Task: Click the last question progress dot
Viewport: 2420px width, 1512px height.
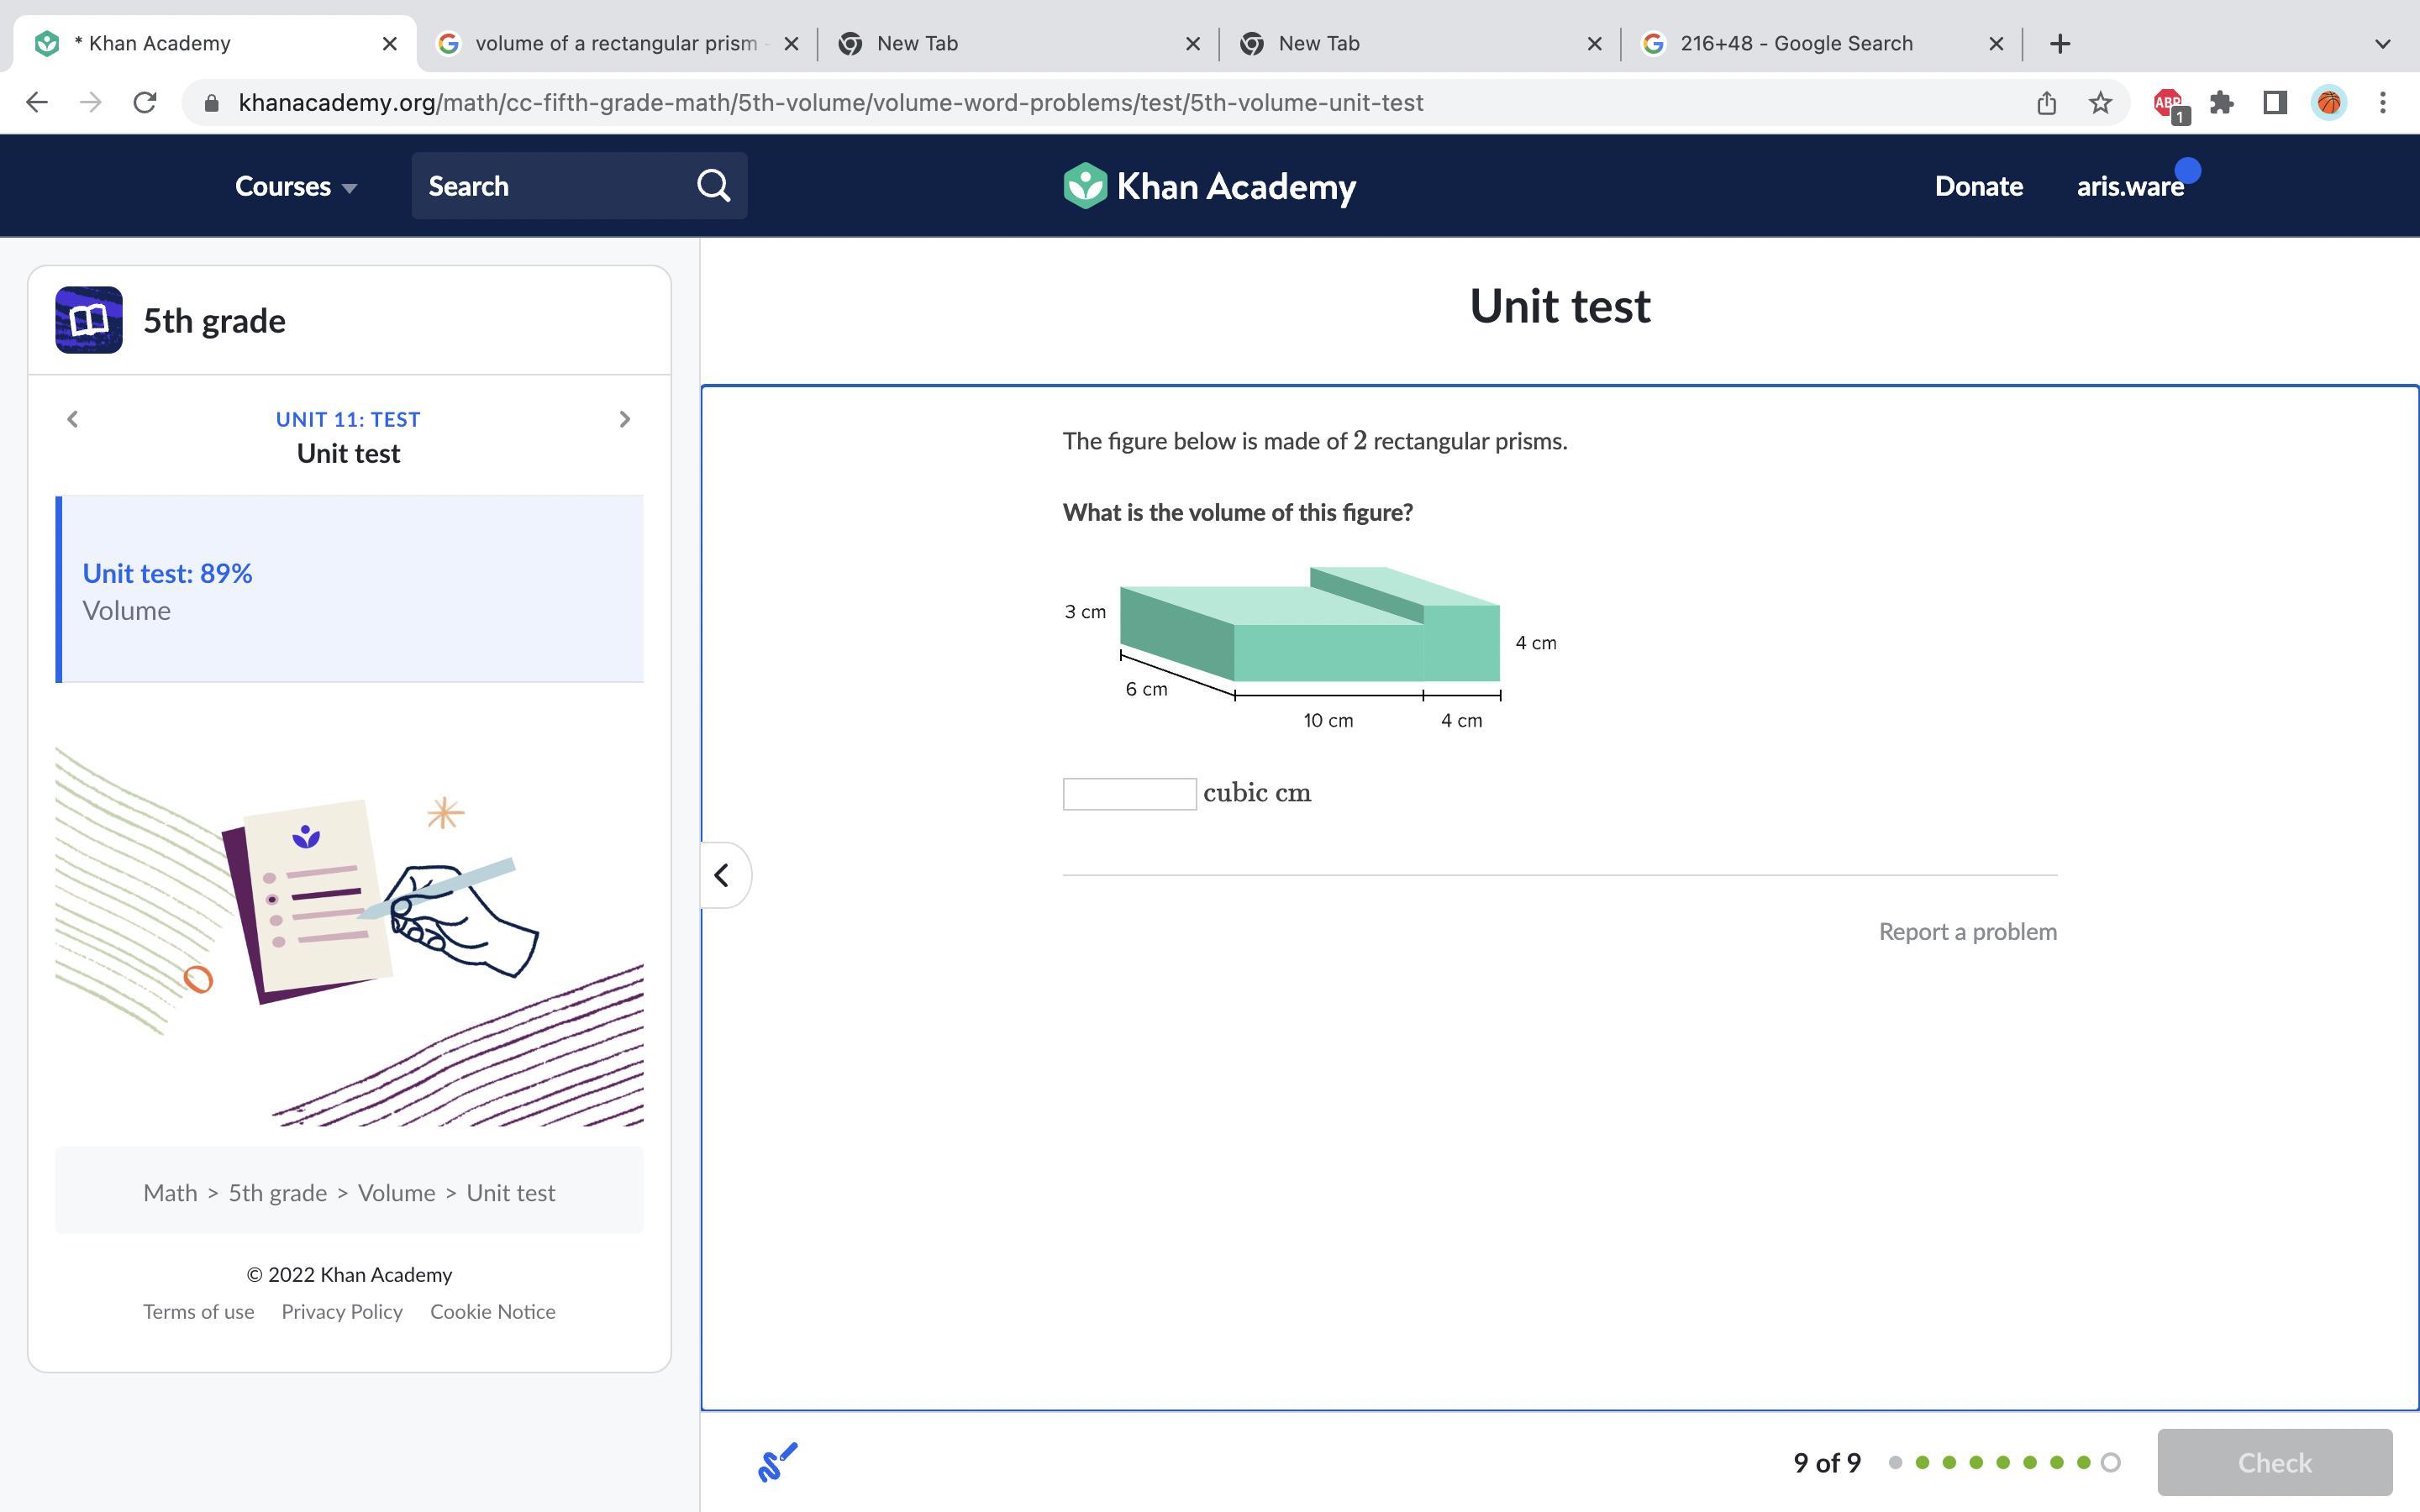Action: (2110, 1462)
